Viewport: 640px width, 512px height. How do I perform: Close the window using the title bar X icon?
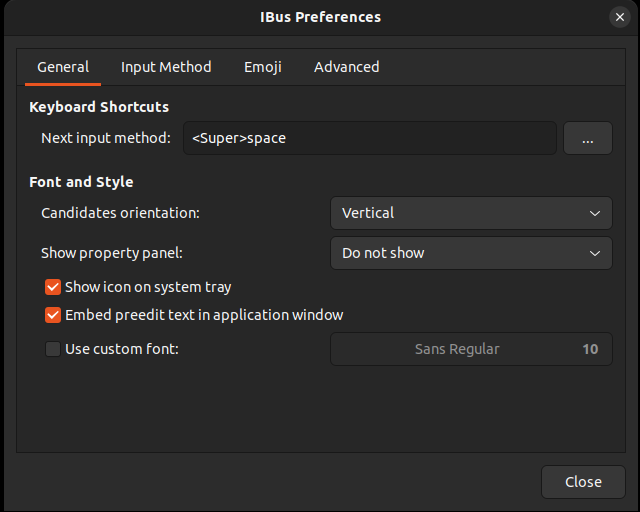[618, 17]
